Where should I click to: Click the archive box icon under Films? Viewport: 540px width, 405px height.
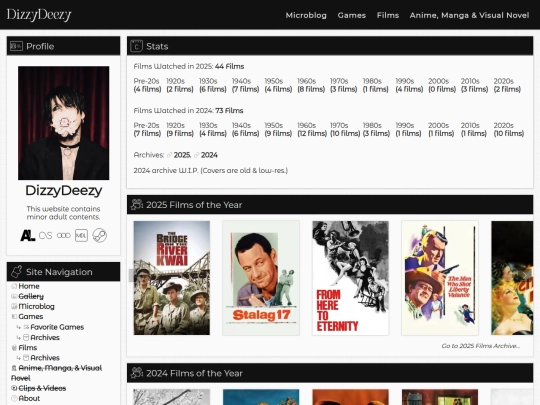point(26,357)
